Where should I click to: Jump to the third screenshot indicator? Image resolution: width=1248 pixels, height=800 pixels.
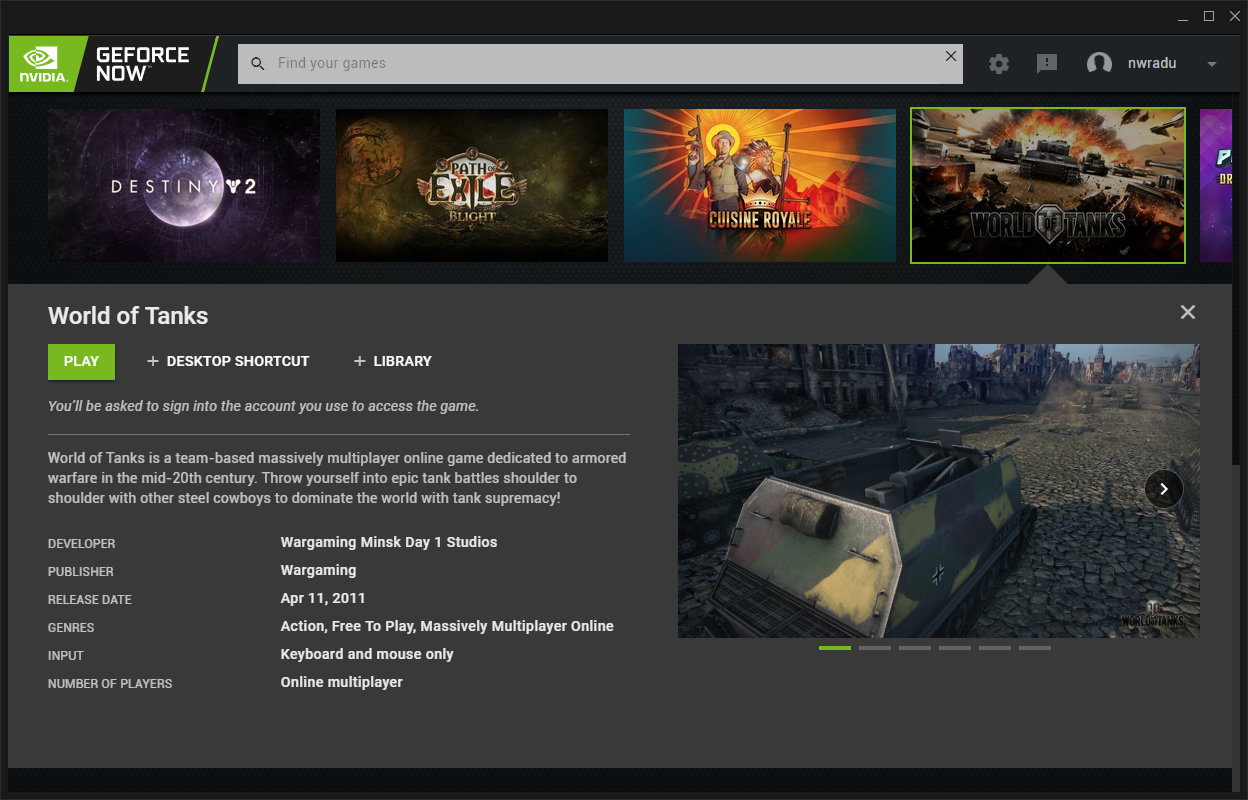[915, 648]
